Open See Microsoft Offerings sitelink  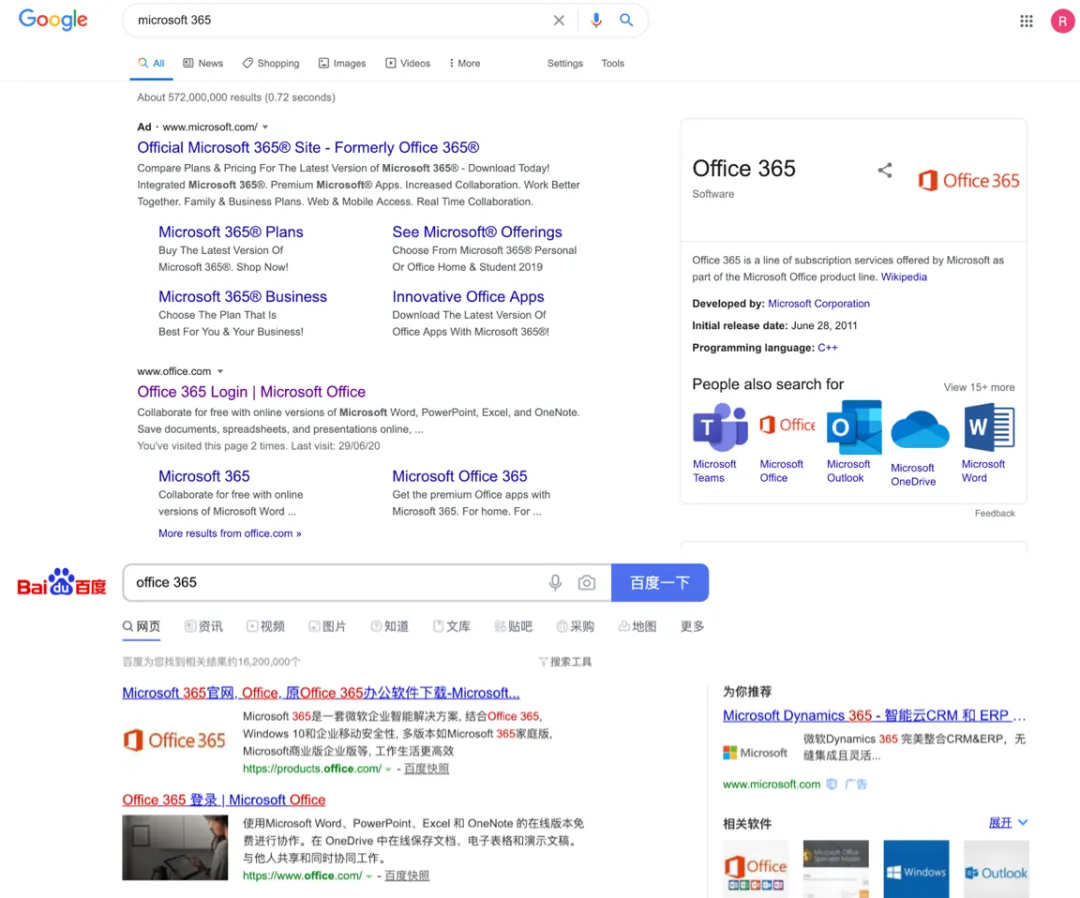click(x=477, y=232)
